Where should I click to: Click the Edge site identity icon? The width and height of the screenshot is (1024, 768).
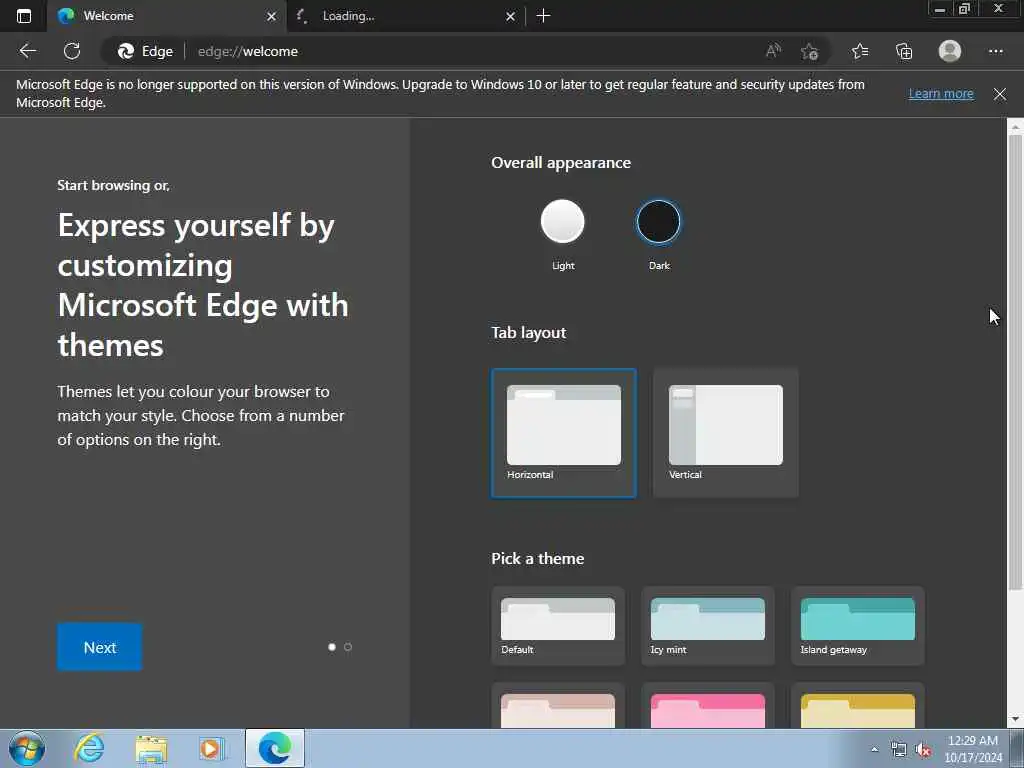(145, 51)
